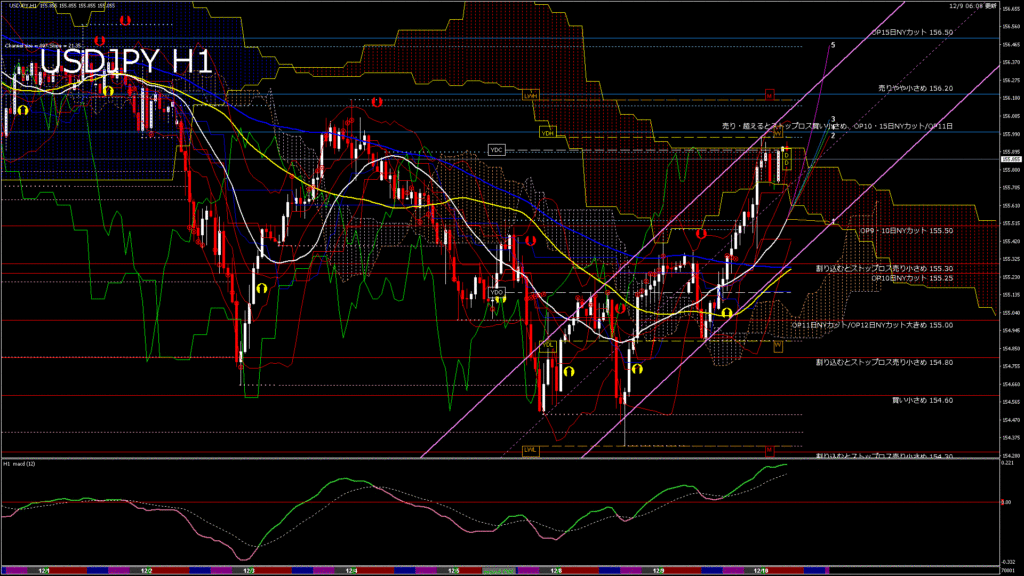Click wave number 5 projection label
The image size is (1024, 576).
pos(832,46)
